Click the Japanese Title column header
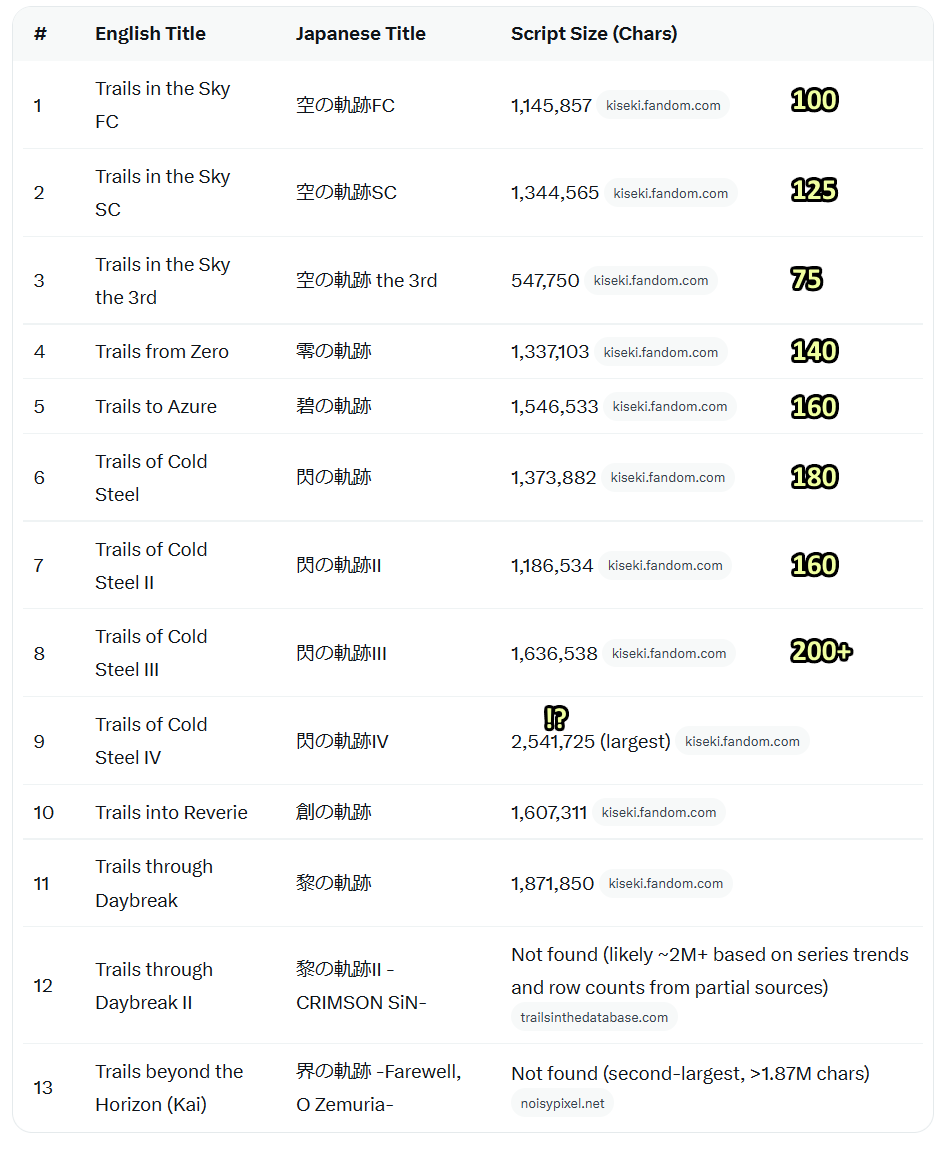 pos(361,34)
